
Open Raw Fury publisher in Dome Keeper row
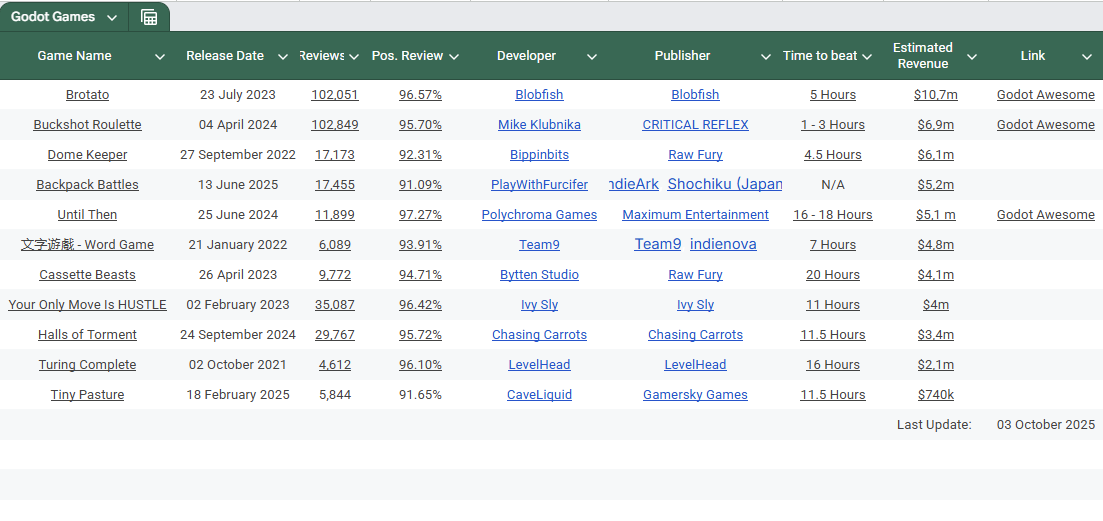click(695, 155)
